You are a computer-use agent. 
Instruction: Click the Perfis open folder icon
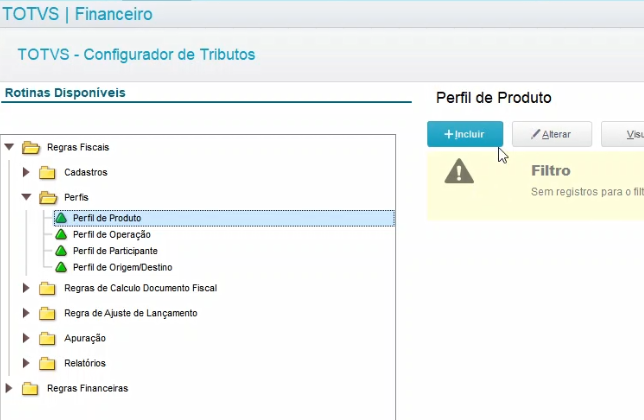[x=48, y=197]
